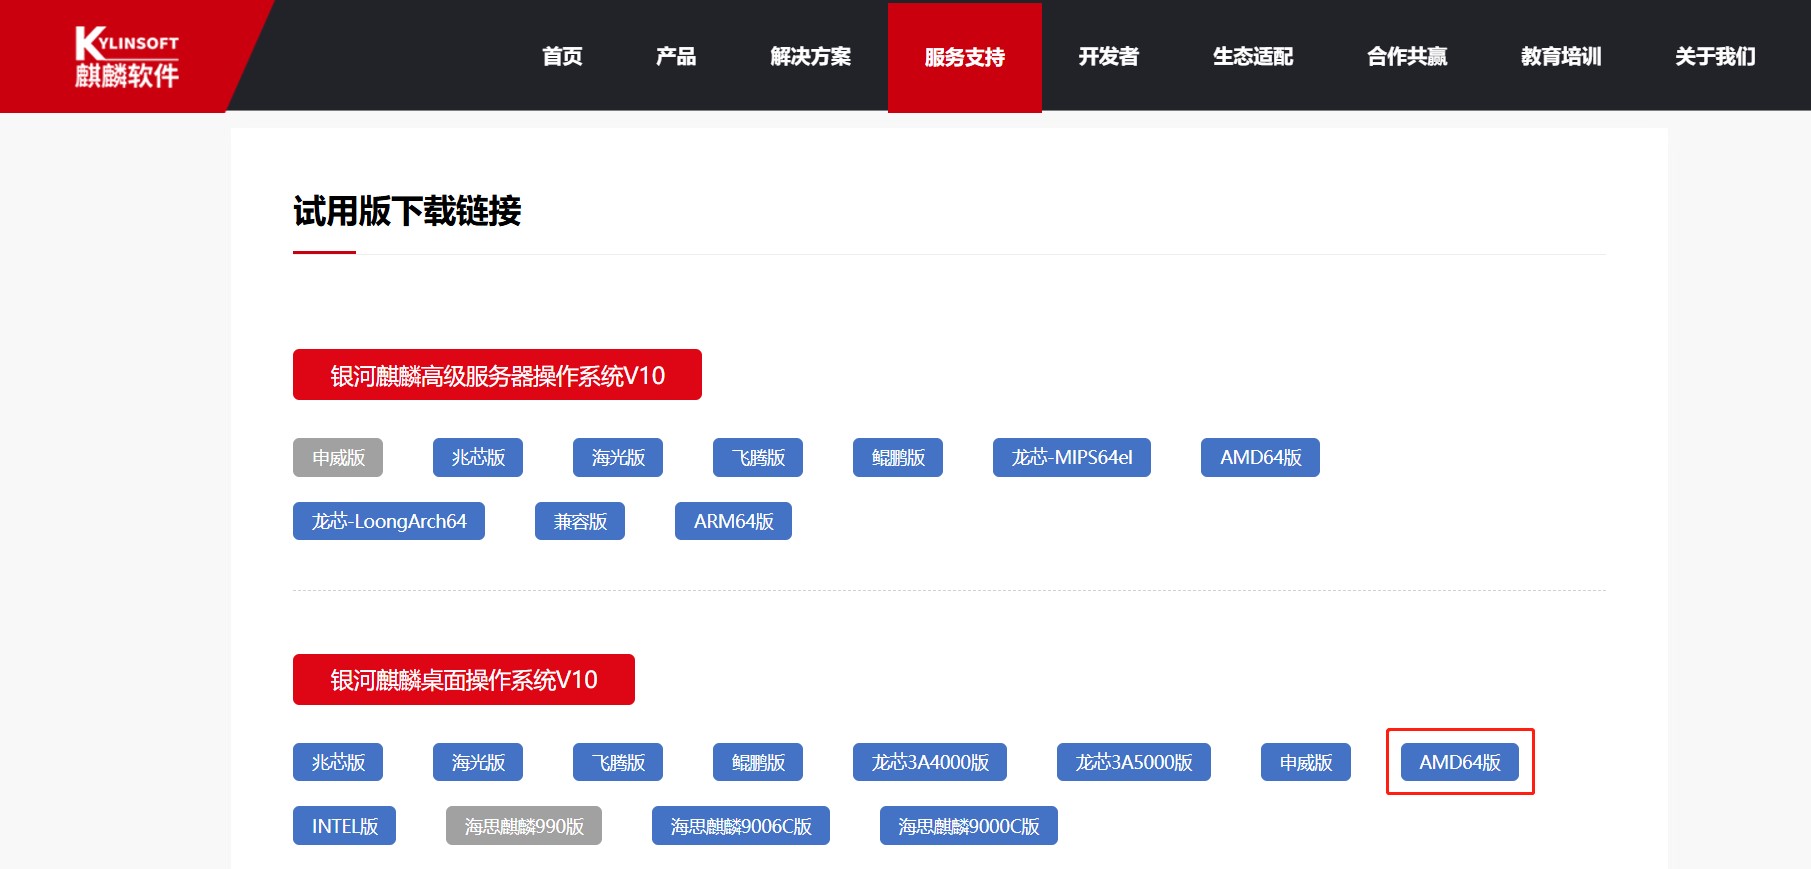This screenshot has width=1811, height=869.
Task: Click the grey 申威版 server button
Action: click(x=338, y=457)
